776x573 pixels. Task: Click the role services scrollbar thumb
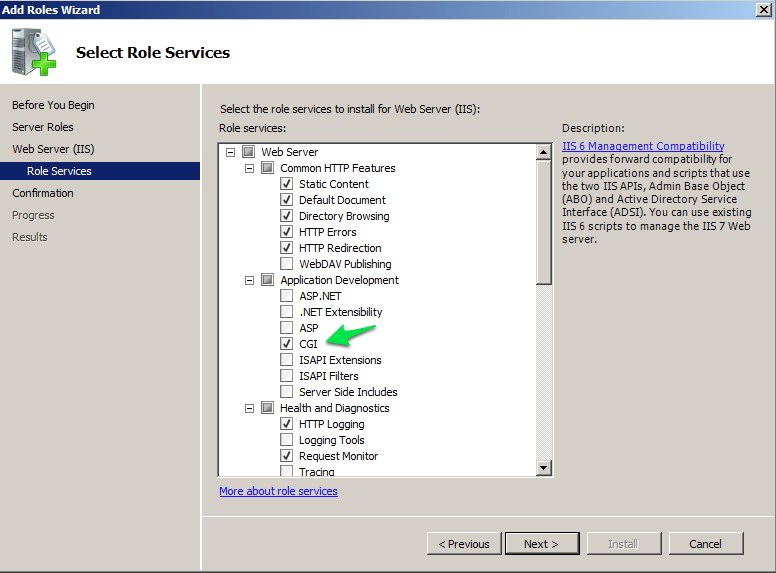543,222
